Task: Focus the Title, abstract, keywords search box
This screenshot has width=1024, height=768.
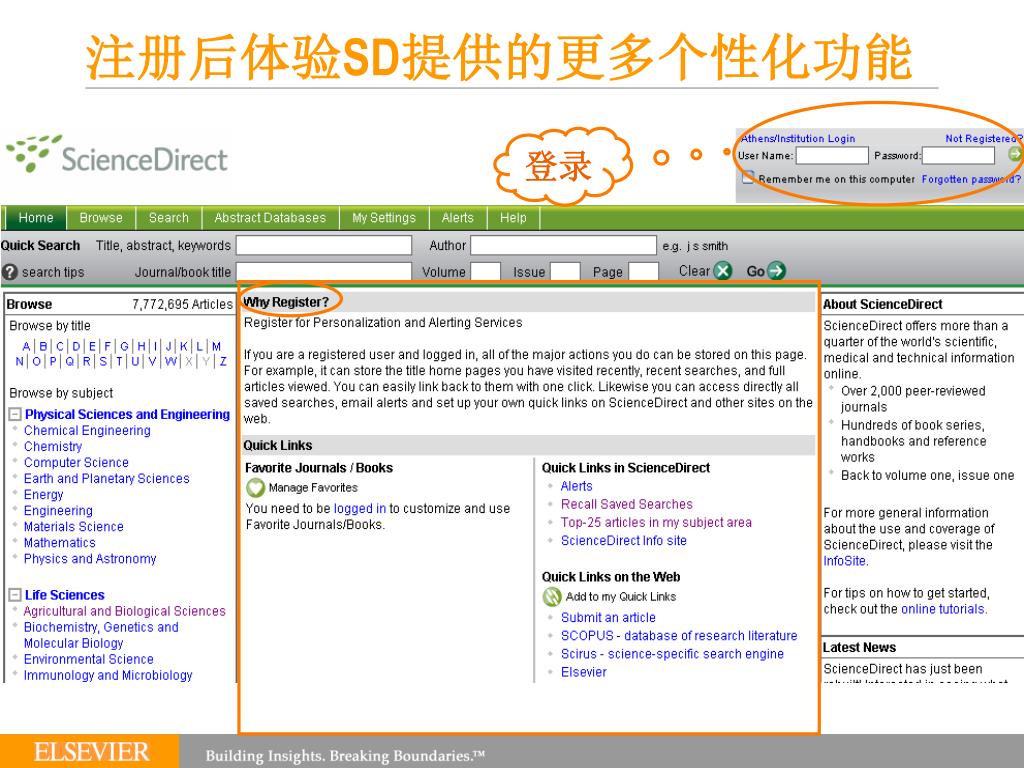Action: 324,246
